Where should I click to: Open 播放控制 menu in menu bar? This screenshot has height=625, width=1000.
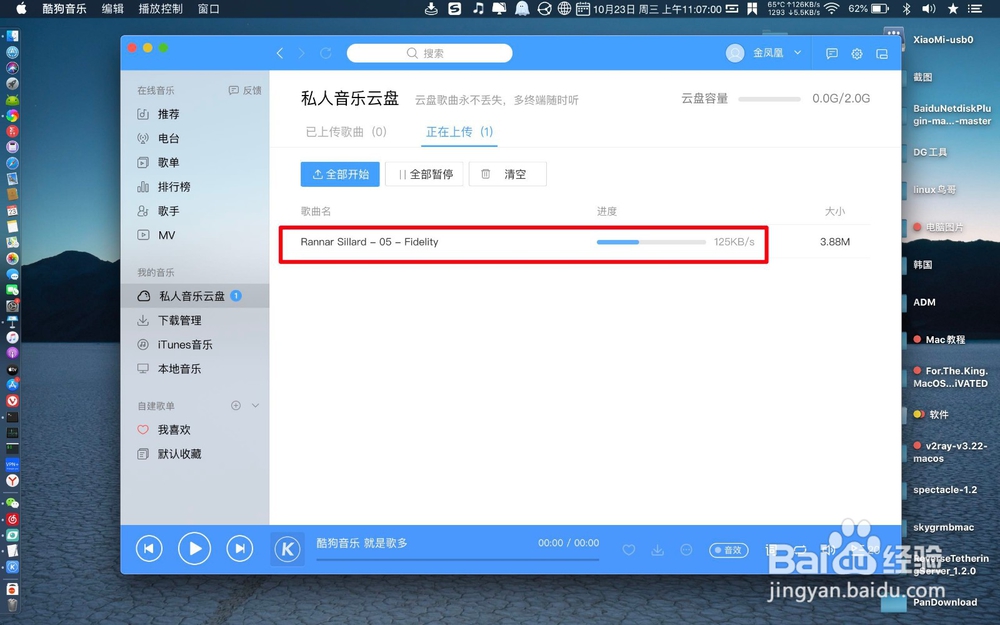(161, 8)
